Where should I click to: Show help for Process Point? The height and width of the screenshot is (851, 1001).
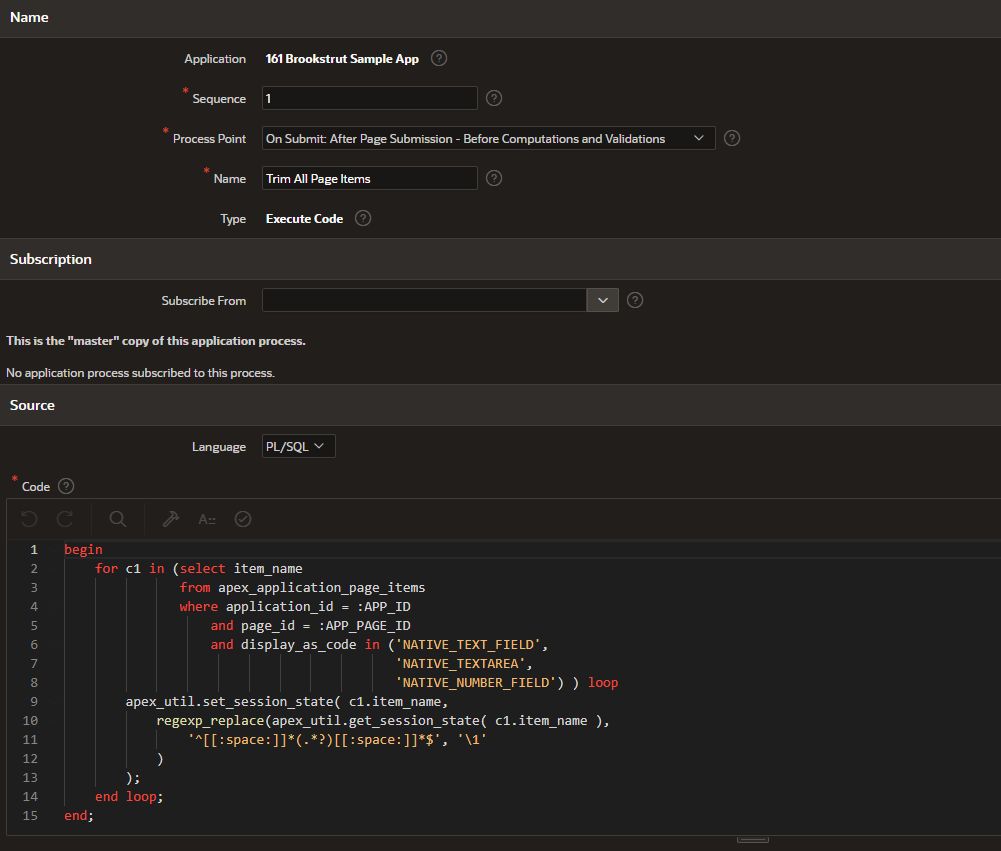click(x=732, y=138)
